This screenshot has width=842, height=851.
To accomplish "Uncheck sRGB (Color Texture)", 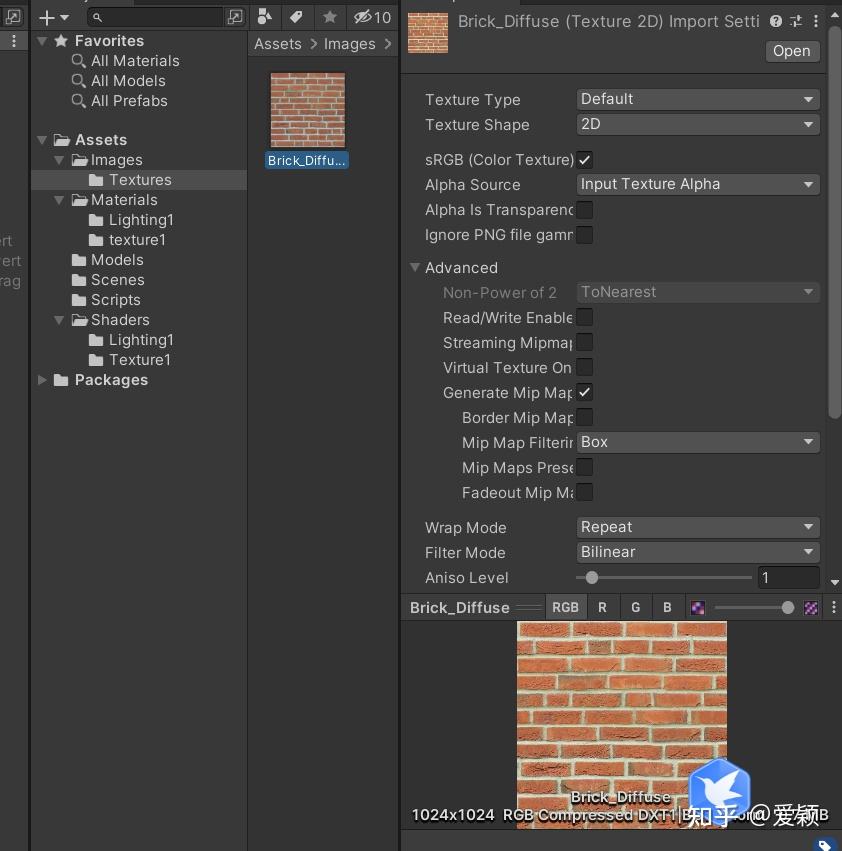I will (585, 159).
